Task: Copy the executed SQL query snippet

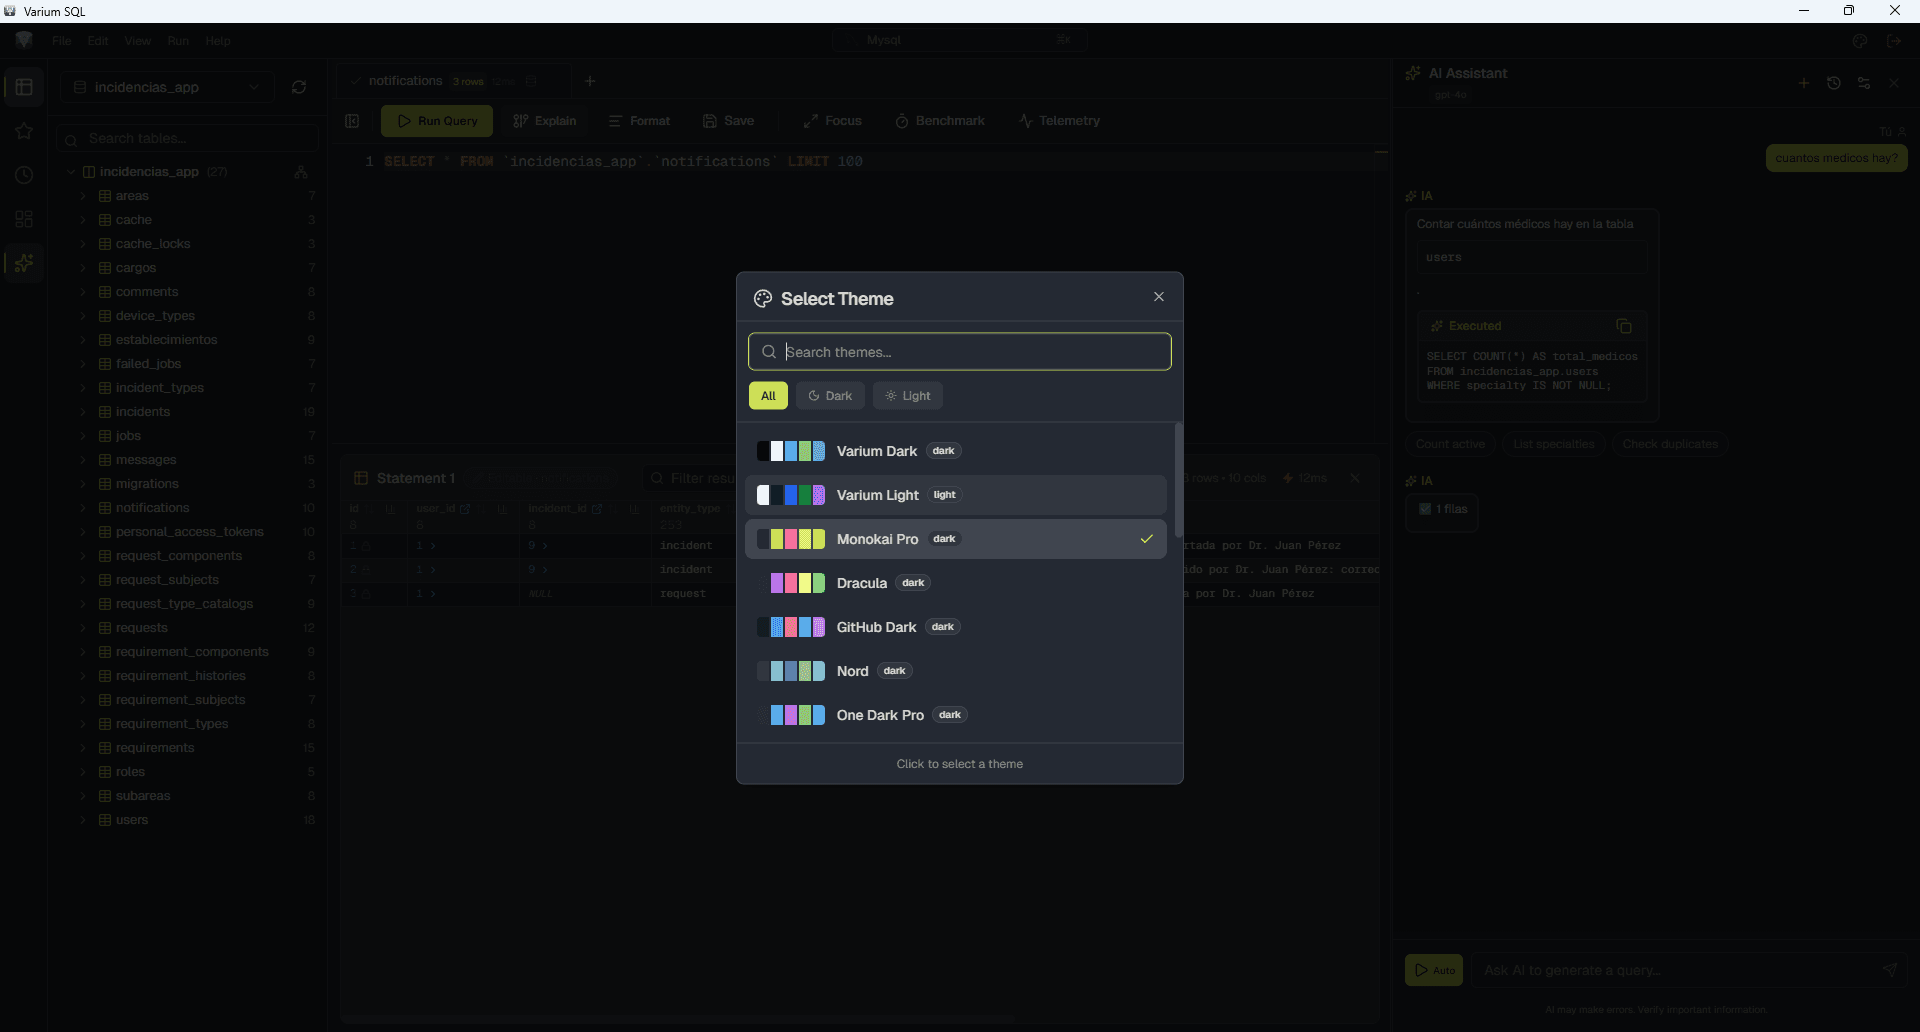Action: 1624,326
